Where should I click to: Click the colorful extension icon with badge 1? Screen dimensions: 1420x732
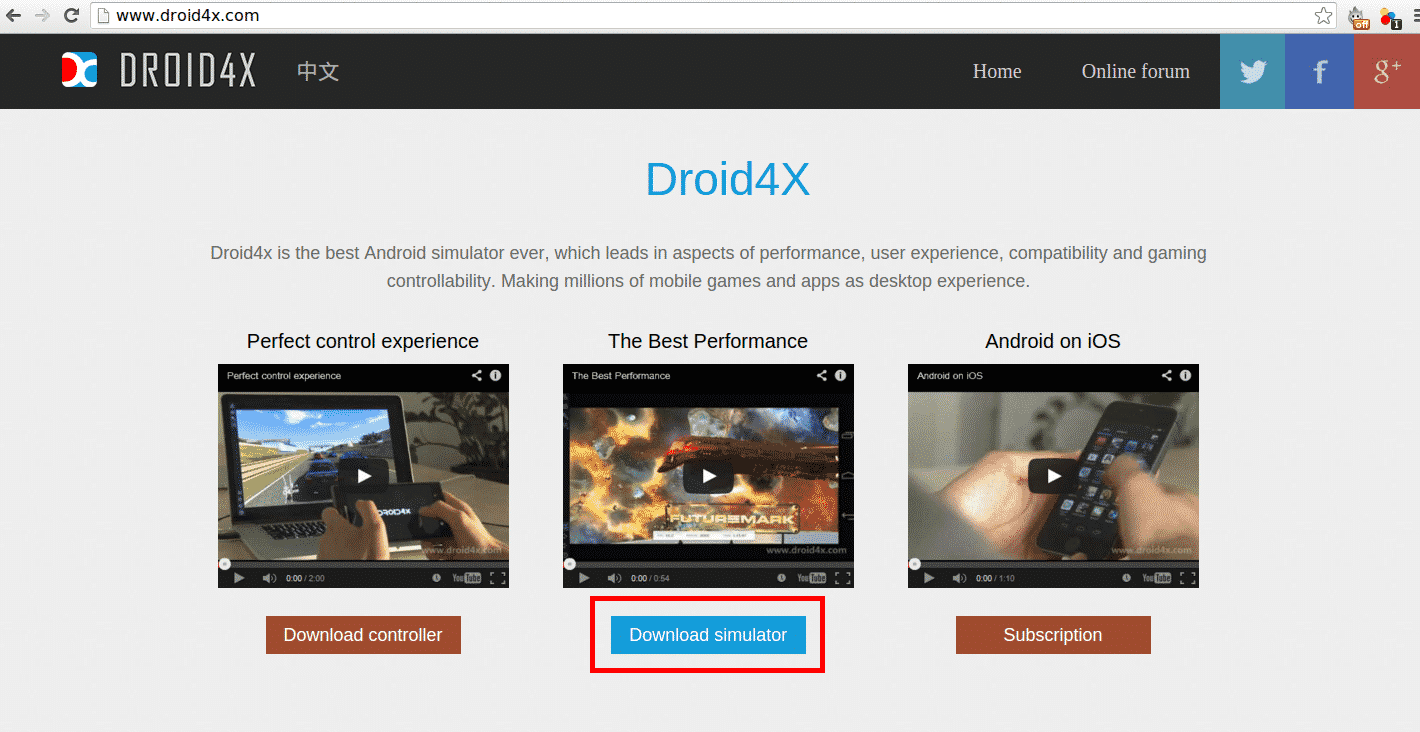[x=1389, y=16]
